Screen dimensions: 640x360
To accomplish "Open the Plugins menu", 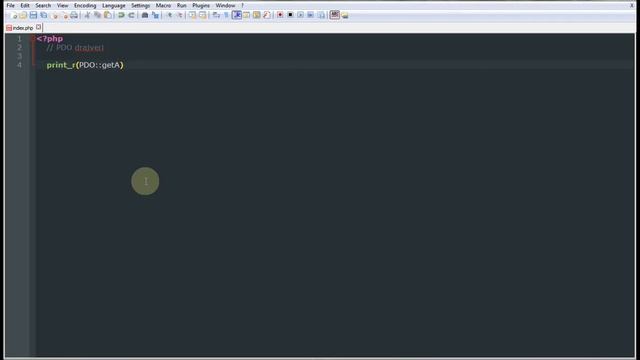I will point(201,5).
